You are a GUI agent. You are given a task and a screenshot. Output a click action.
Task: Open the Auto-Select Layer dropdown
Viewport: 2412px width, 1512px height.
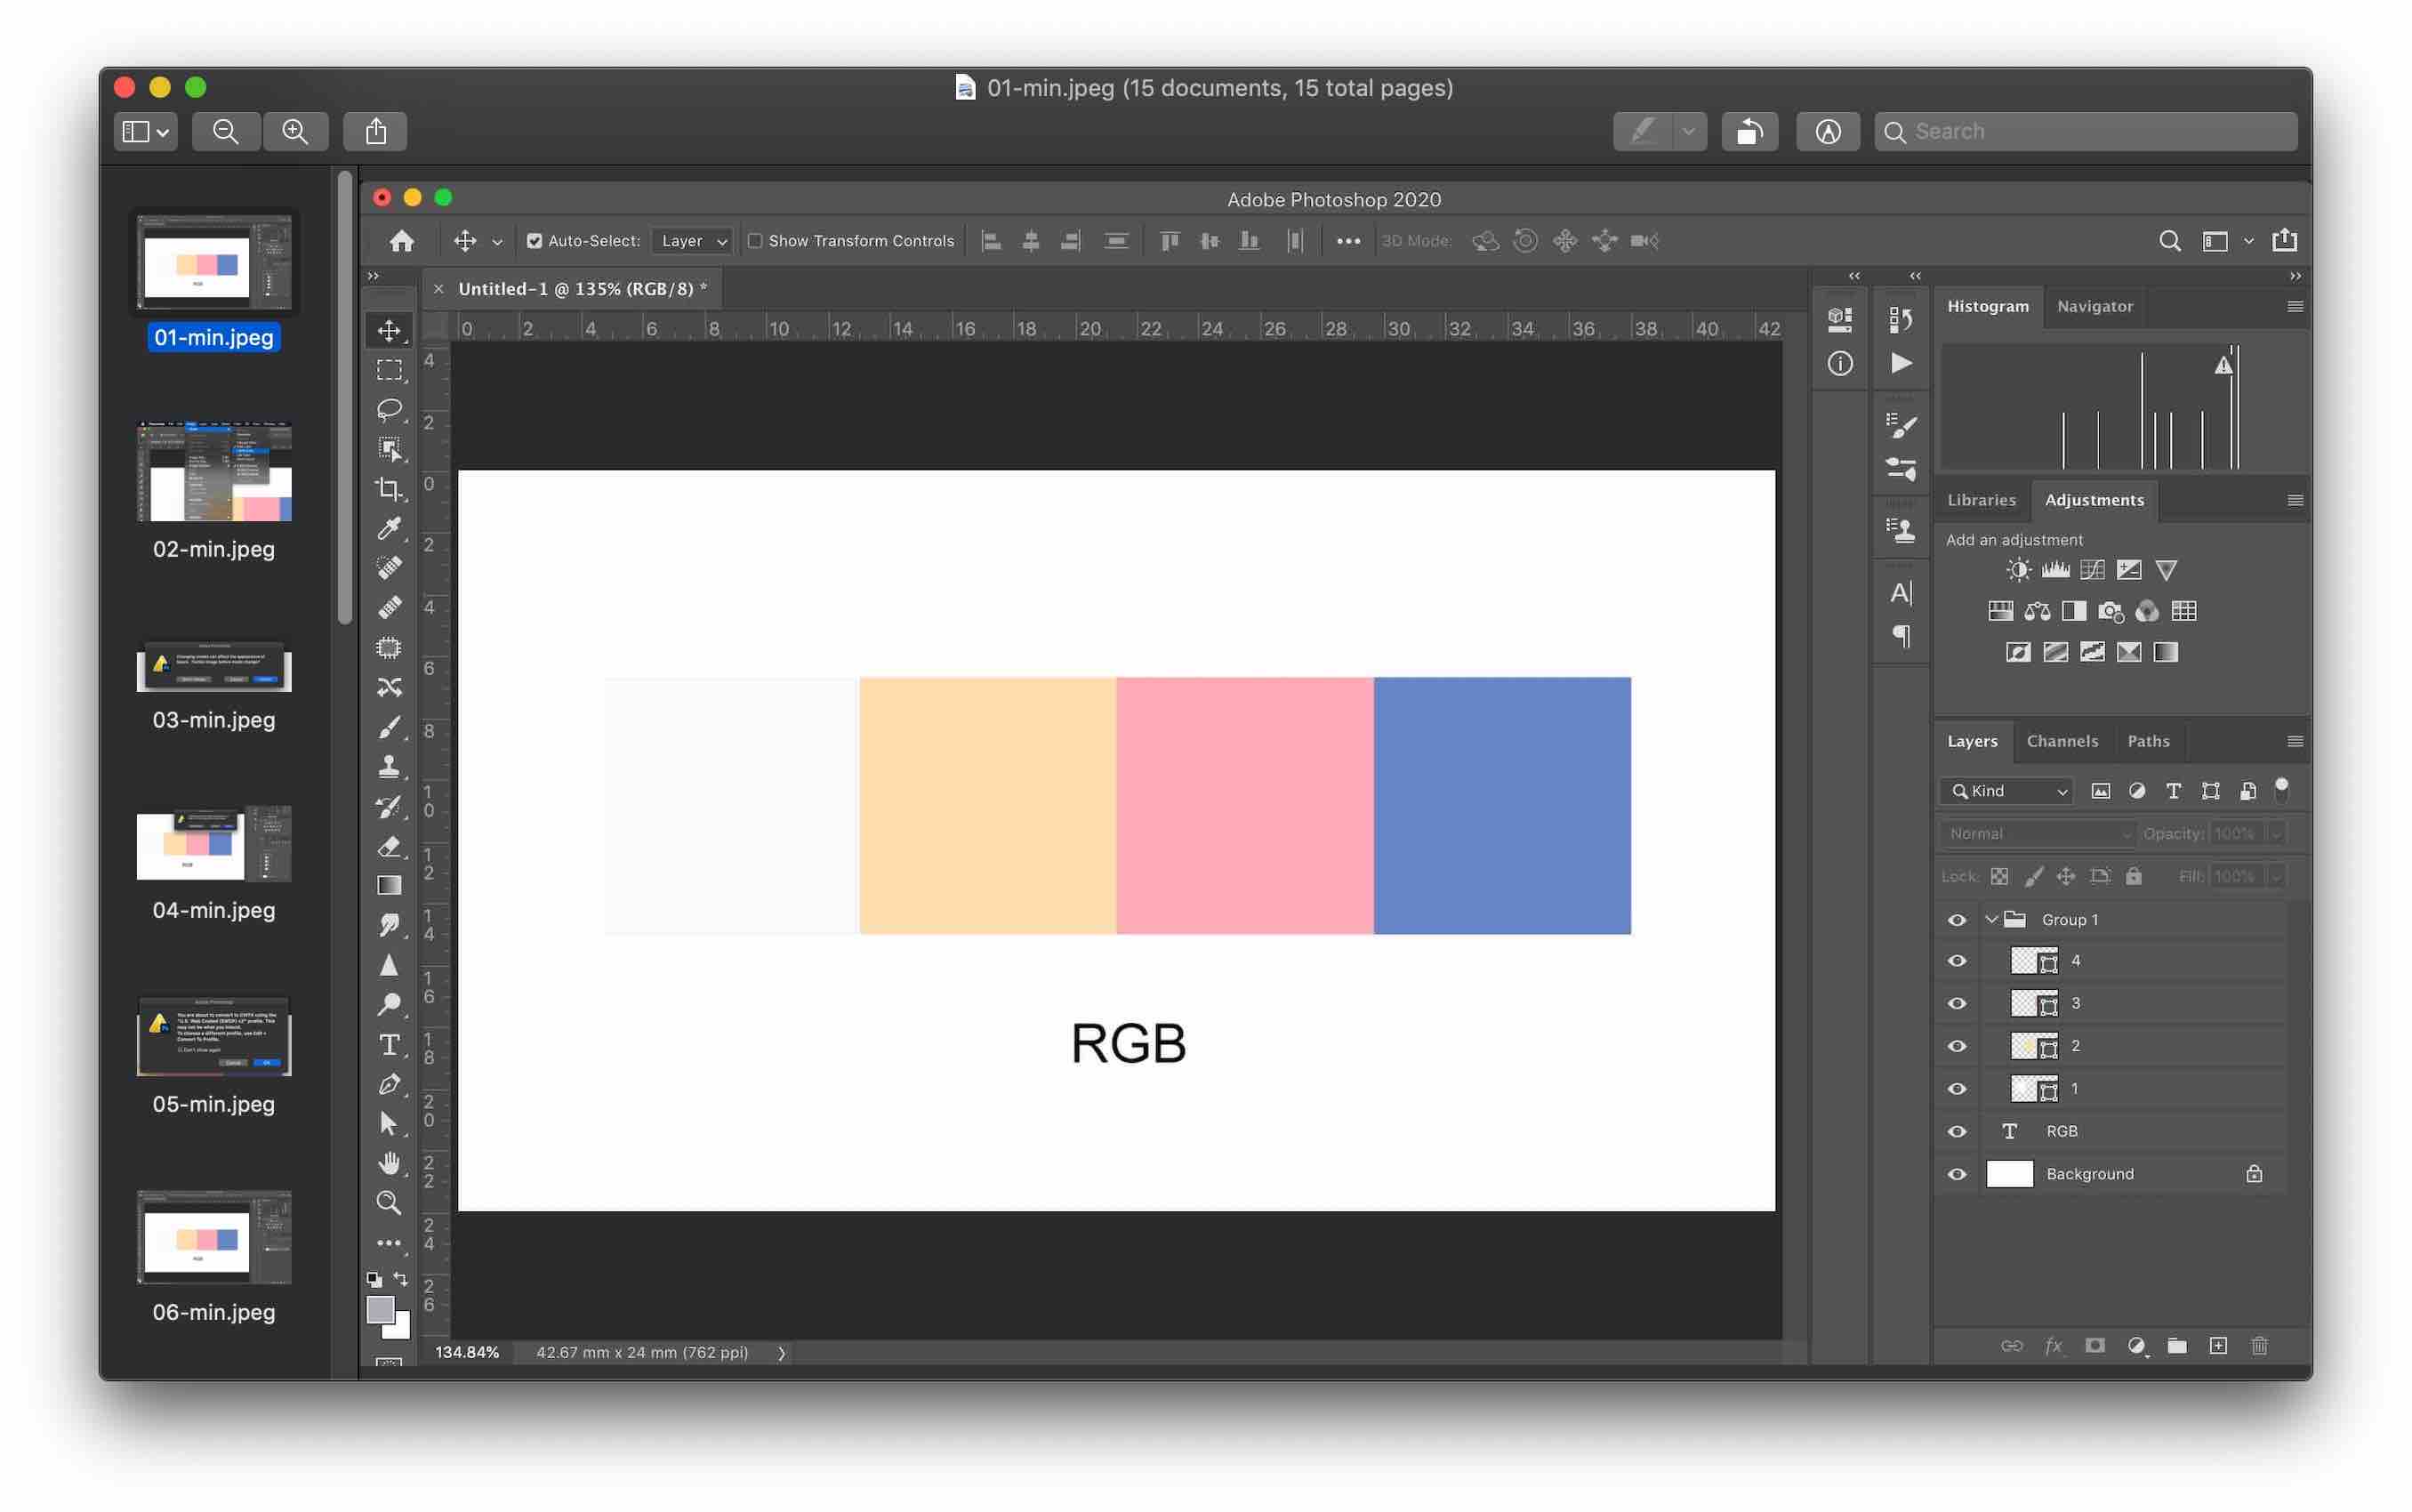point(693,241)
